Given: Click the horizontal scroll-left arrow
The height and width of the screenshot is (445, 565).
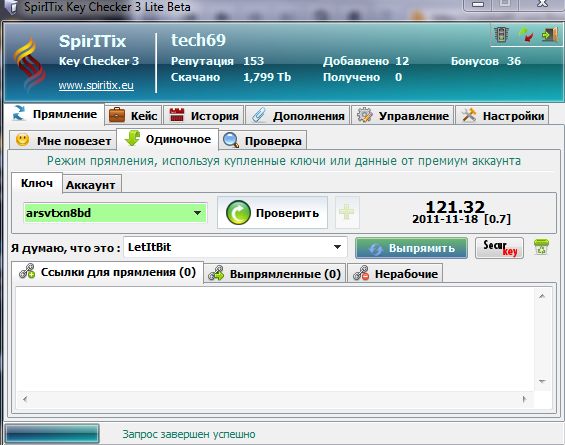Looking at the screenshot, I should tap(25, 399).
